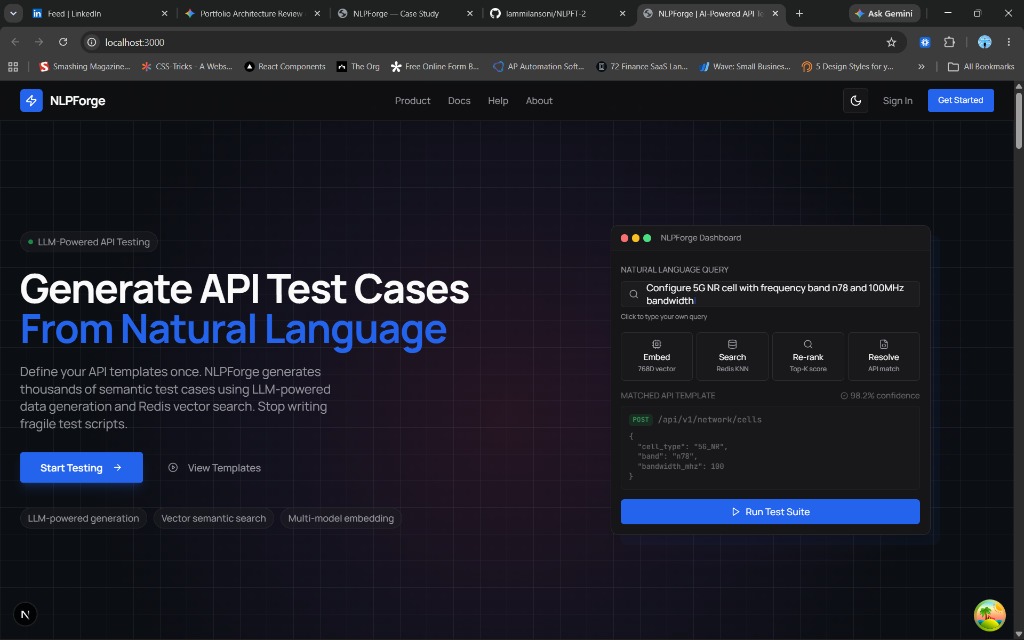Click the POST method badge

coord(641,420)
